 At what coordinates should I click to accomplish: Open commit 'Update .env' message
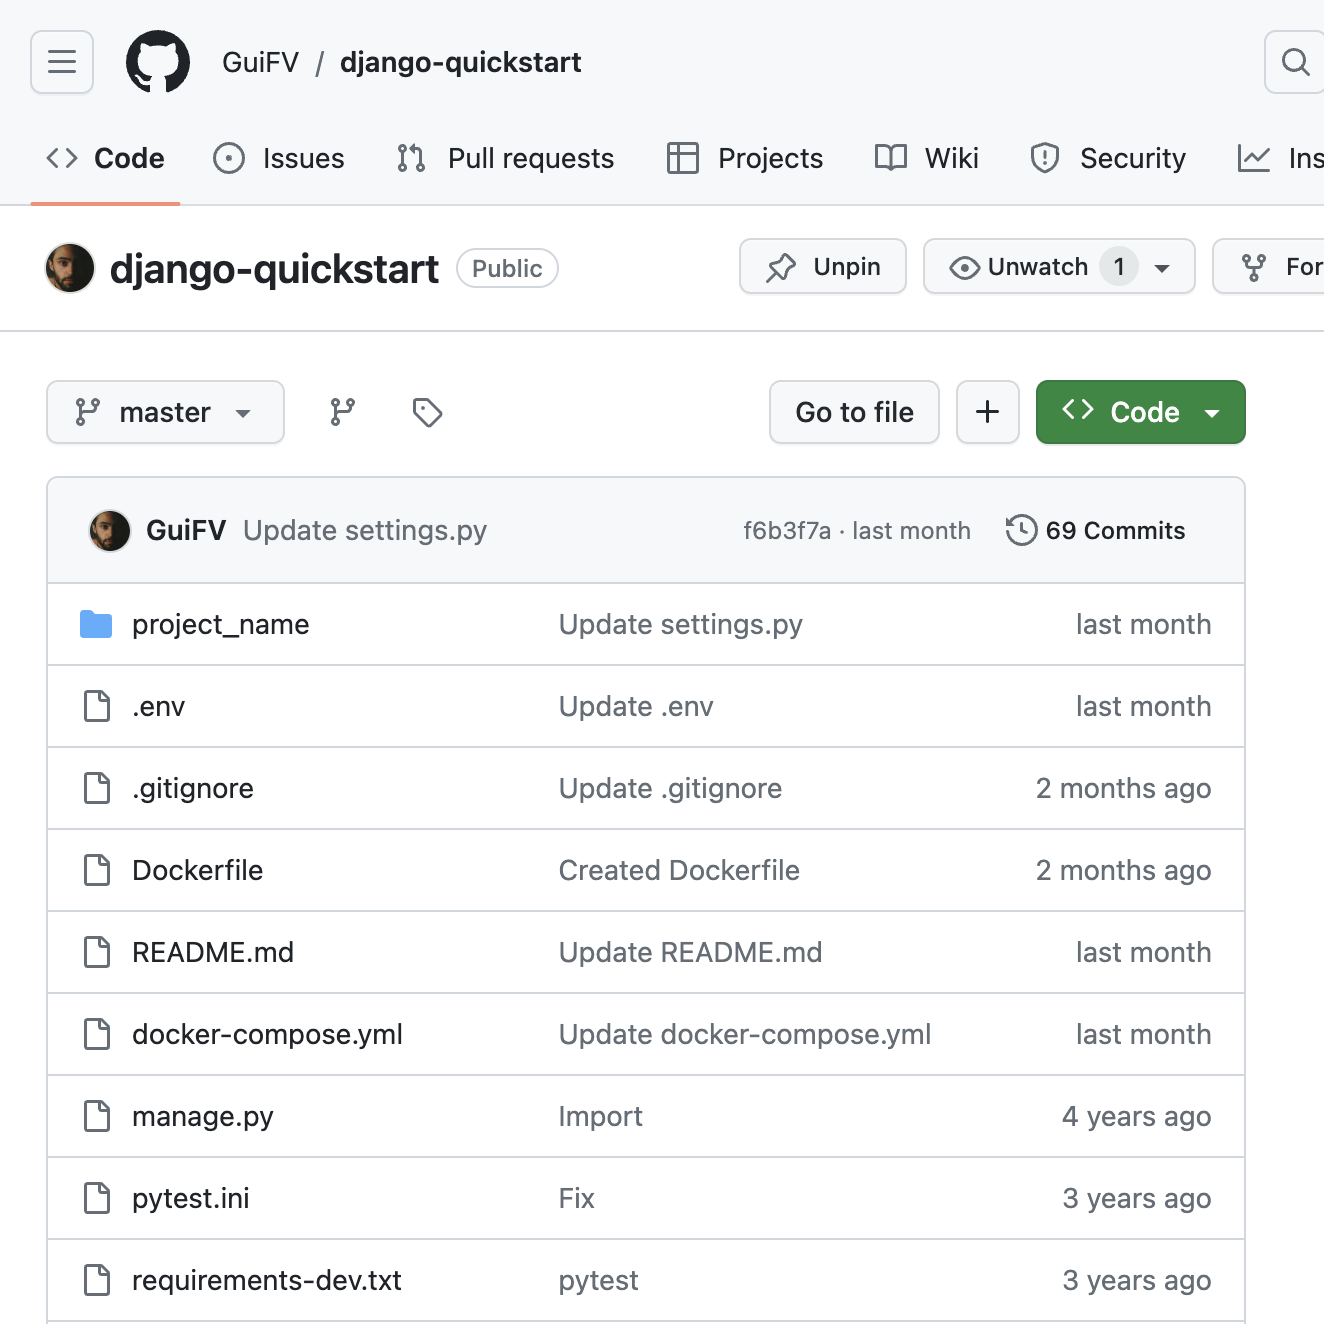[x=636, y=706]
